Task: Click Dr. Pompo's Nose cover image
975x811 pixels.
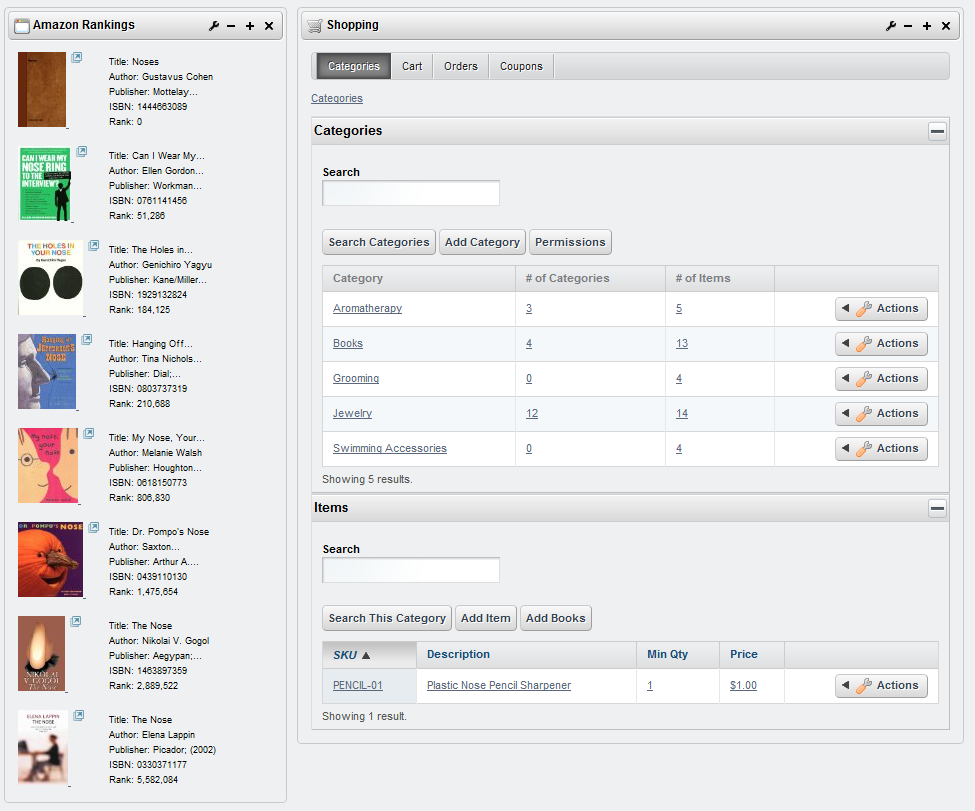Action: coord(50,560)
